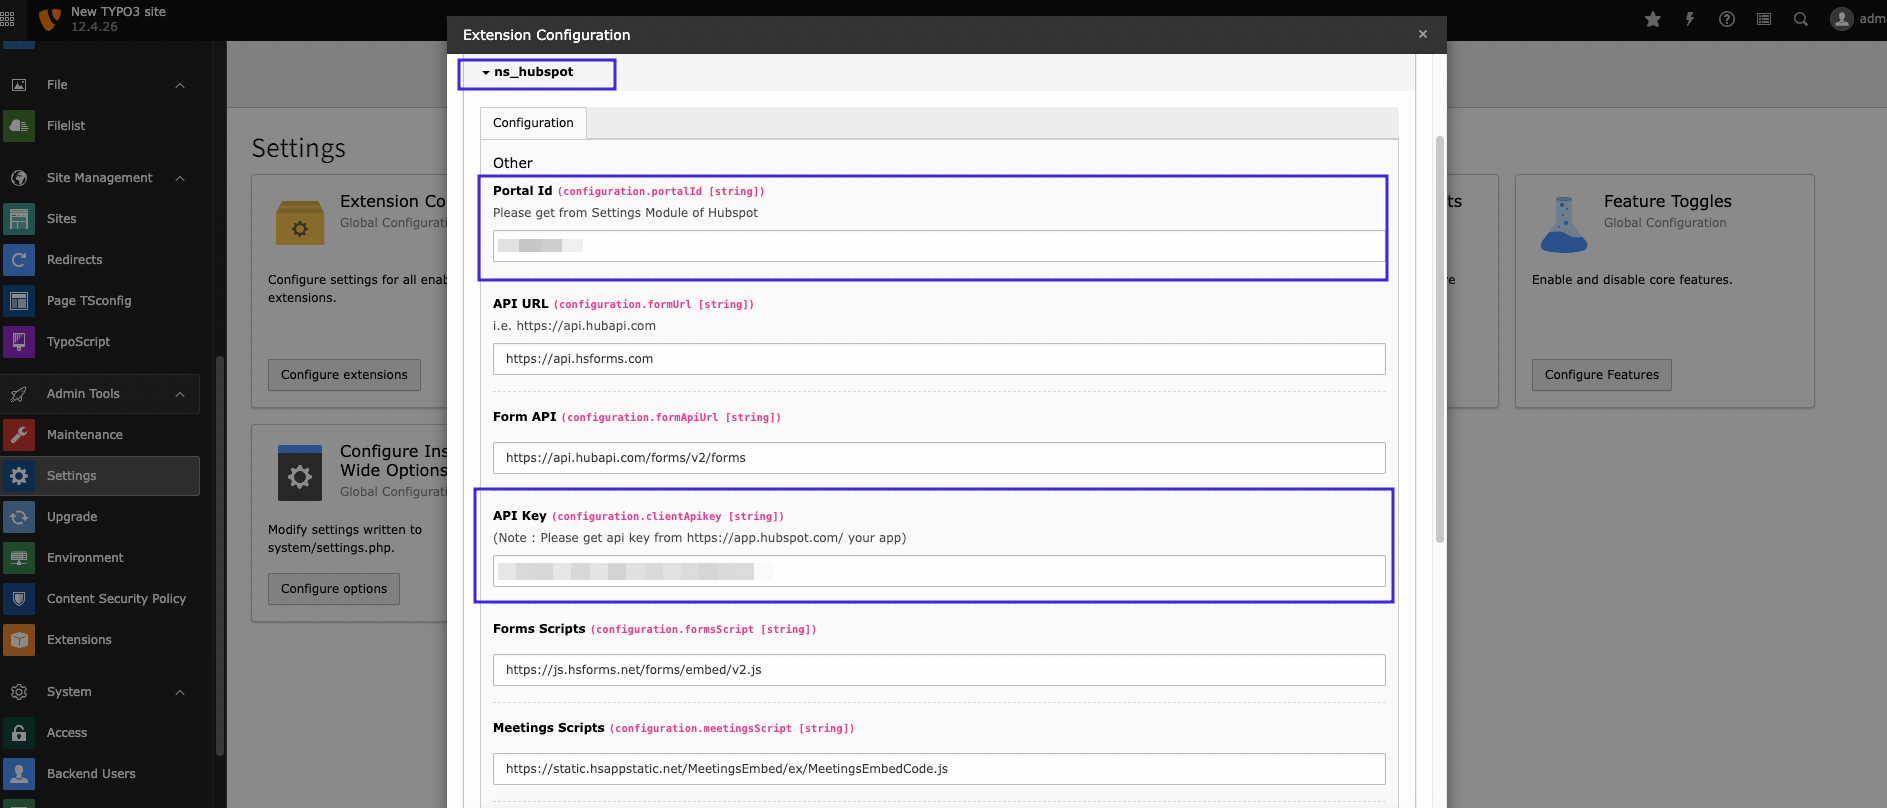Focus the API Key input field
This screenshot has width=1887, height=808.
tap(939, 571)
